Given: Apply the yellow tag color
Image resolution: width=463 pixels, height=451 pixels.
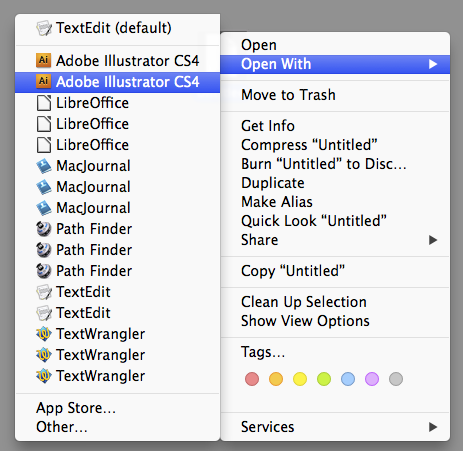Looking at the screenshot, I should pyautogui.click(x=300, y=379).
